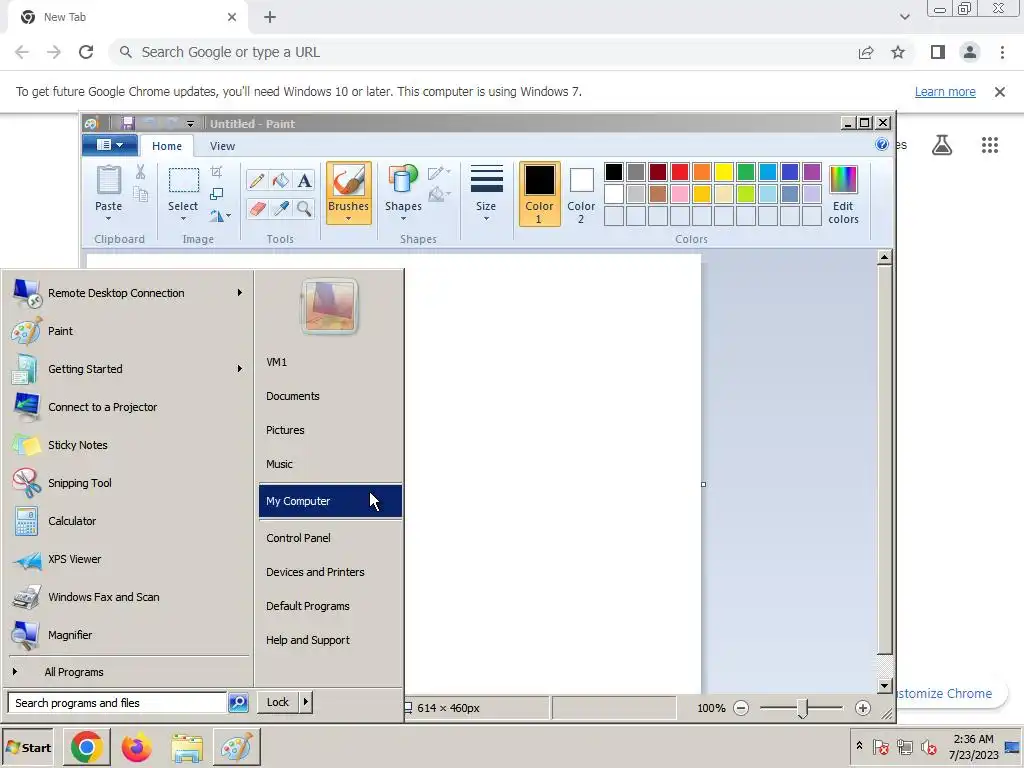
Task: Launch Calculator from the Start menu
Action: pos(129,521)
